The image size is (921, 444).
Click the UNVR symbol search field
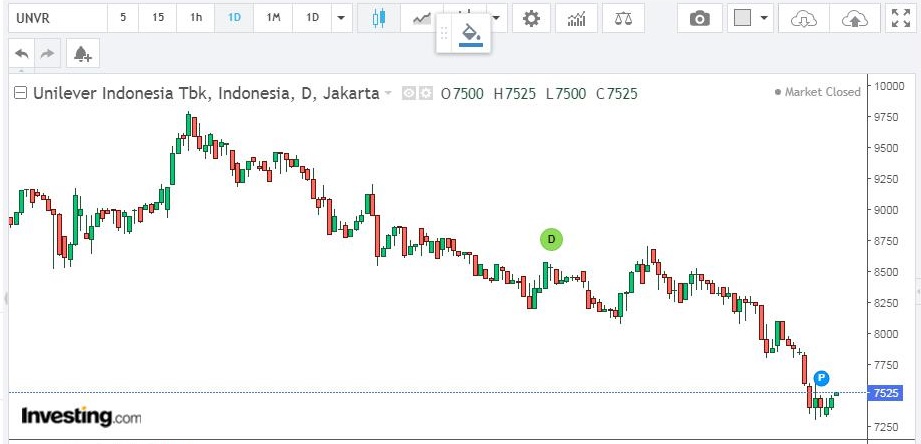coord(58,18)
